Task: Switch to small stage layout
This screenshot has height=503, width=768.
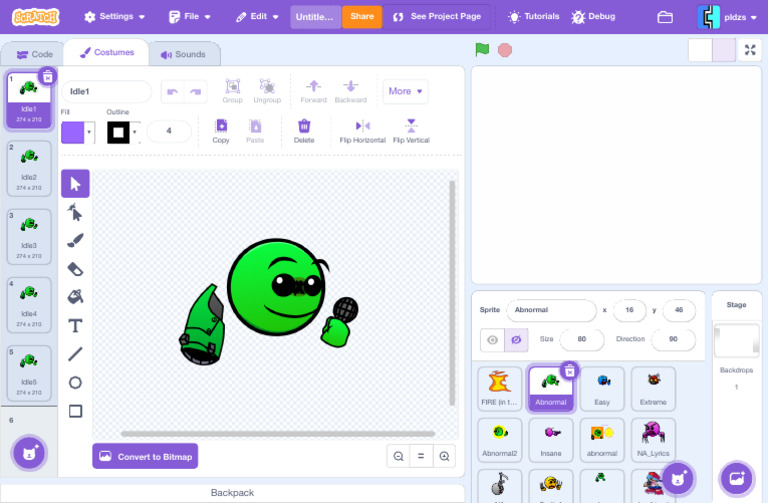Action: coord(700,50)
